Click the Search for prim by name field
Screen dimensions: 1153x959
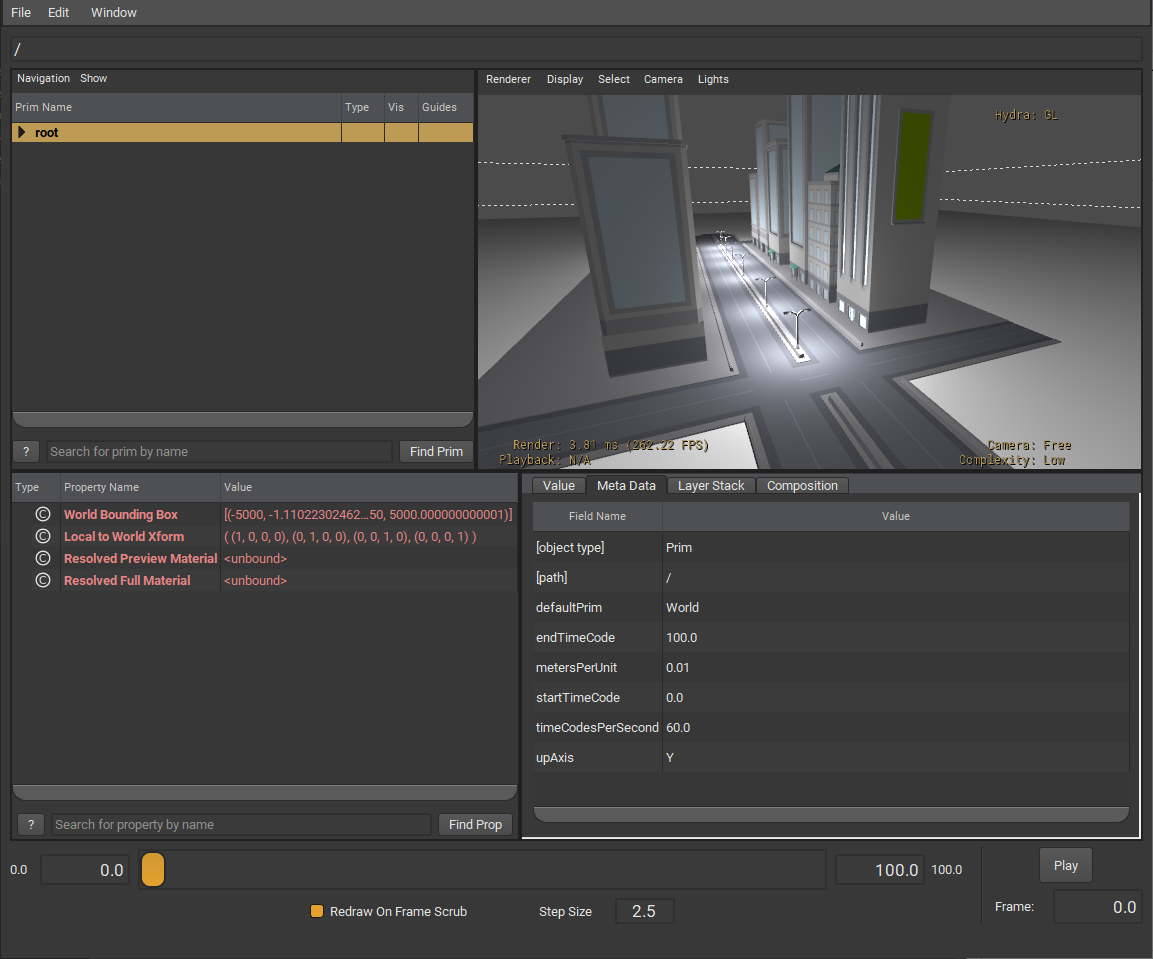pos(220,452)
